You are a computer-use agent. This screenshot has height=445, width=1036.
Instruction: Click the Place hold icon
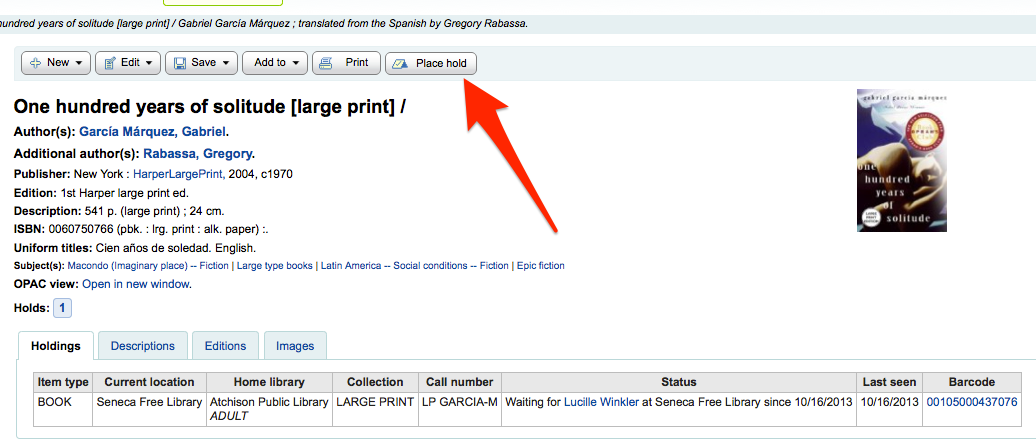400,63
